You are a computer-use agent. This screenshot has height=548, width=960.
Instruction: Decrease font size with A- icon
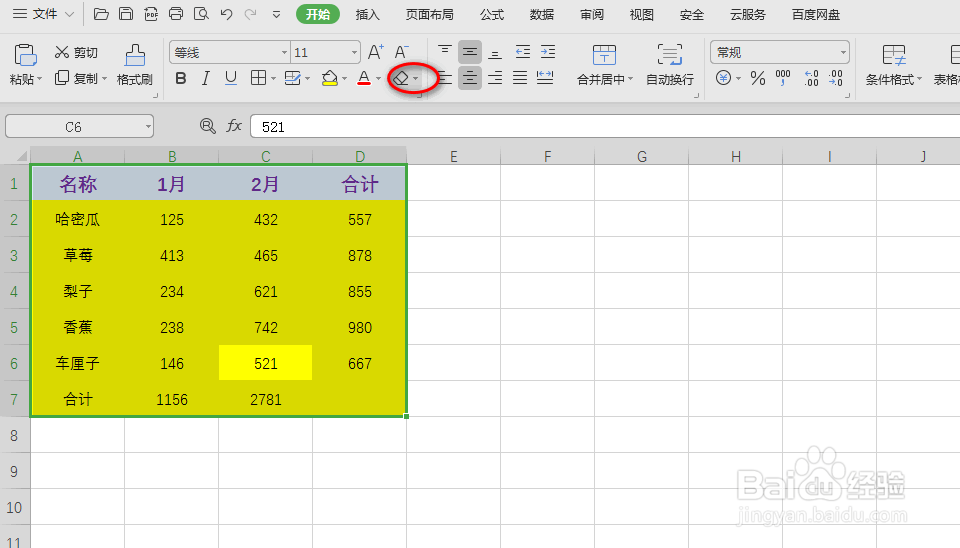point(401,52)
